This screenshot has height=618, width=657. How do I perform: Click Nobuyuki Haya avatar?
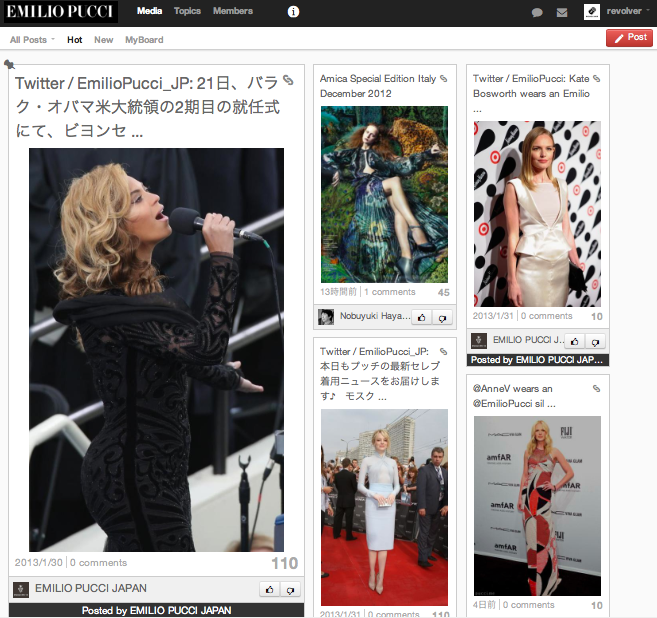pyautogui.click(x=326, y=317)
